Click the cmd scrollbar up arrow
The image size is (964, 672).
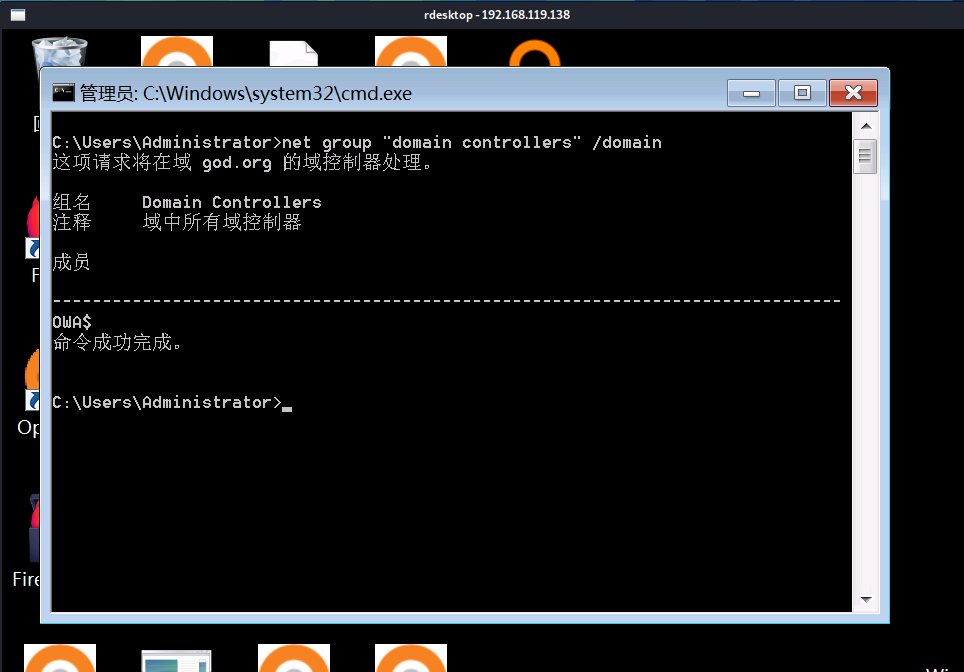point(866,126)
